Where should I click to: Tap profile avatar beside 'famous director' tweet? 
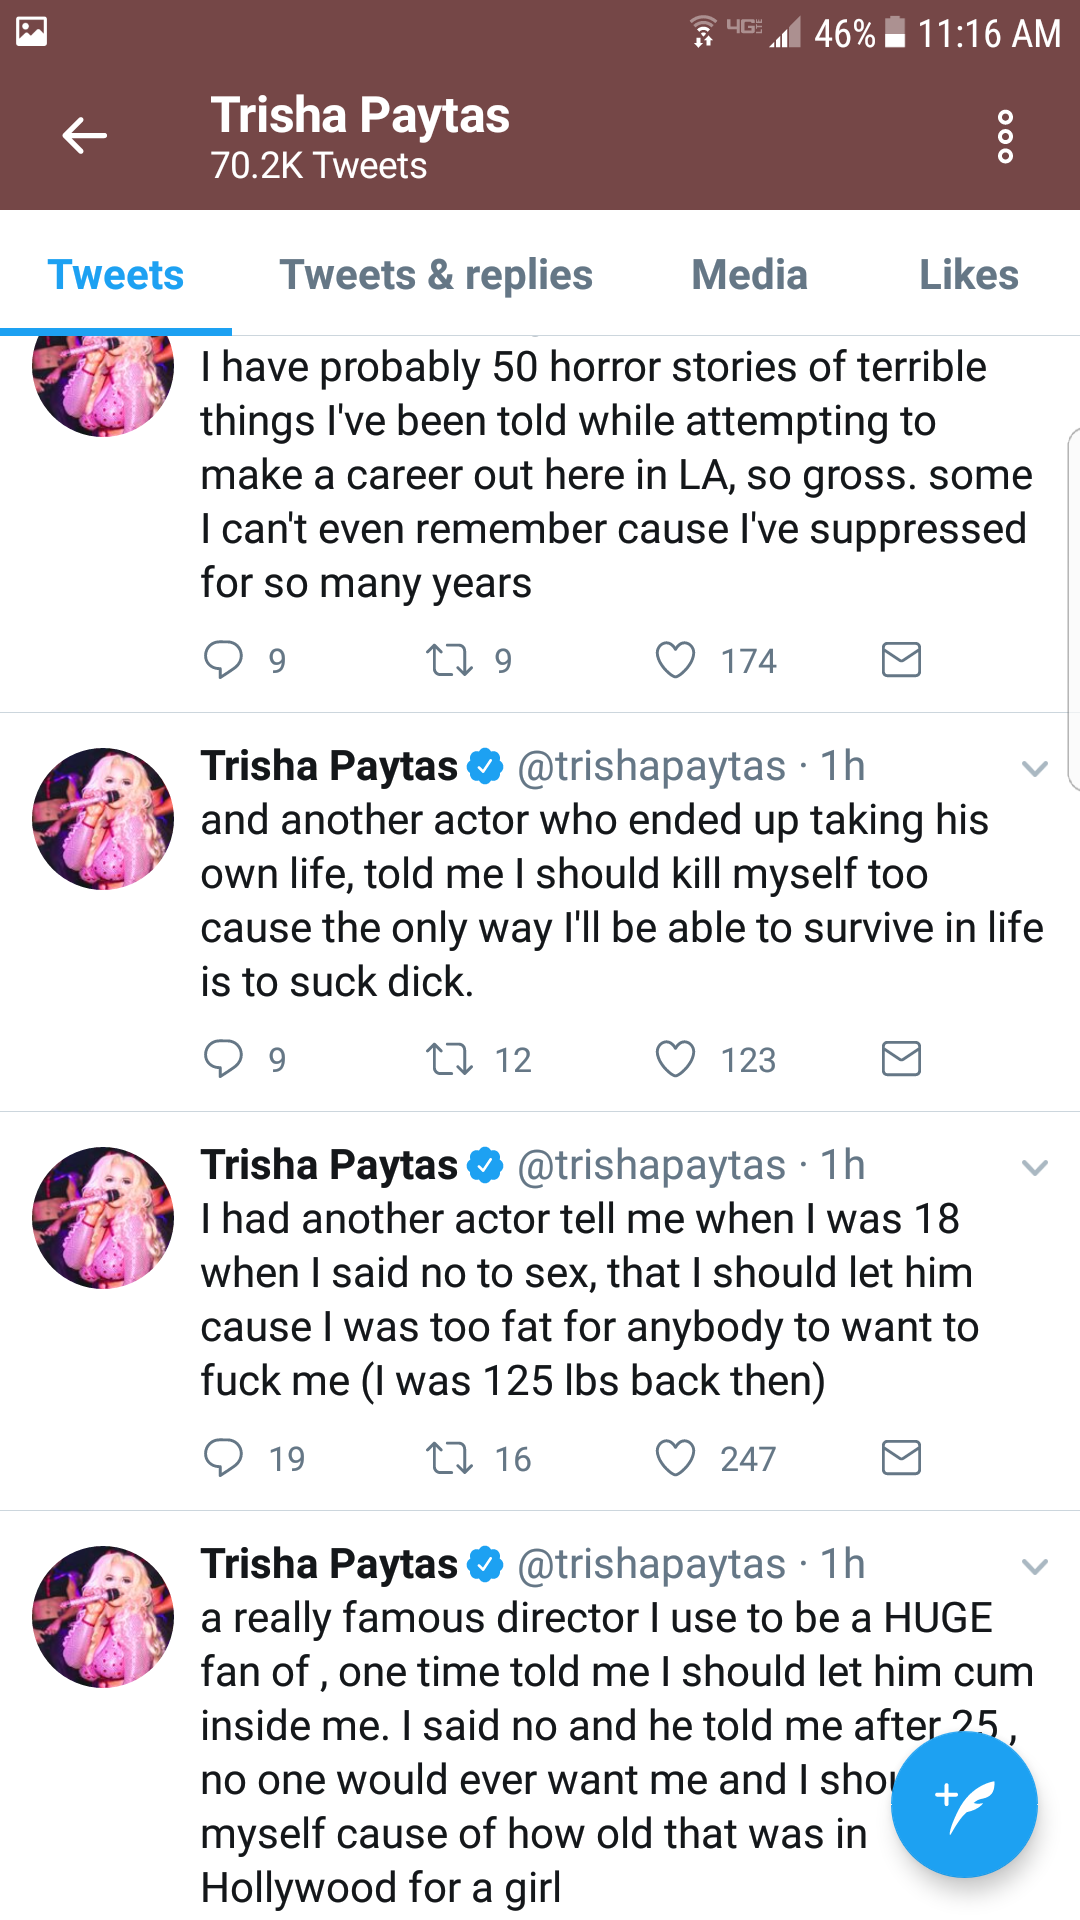coord(103,1617)
